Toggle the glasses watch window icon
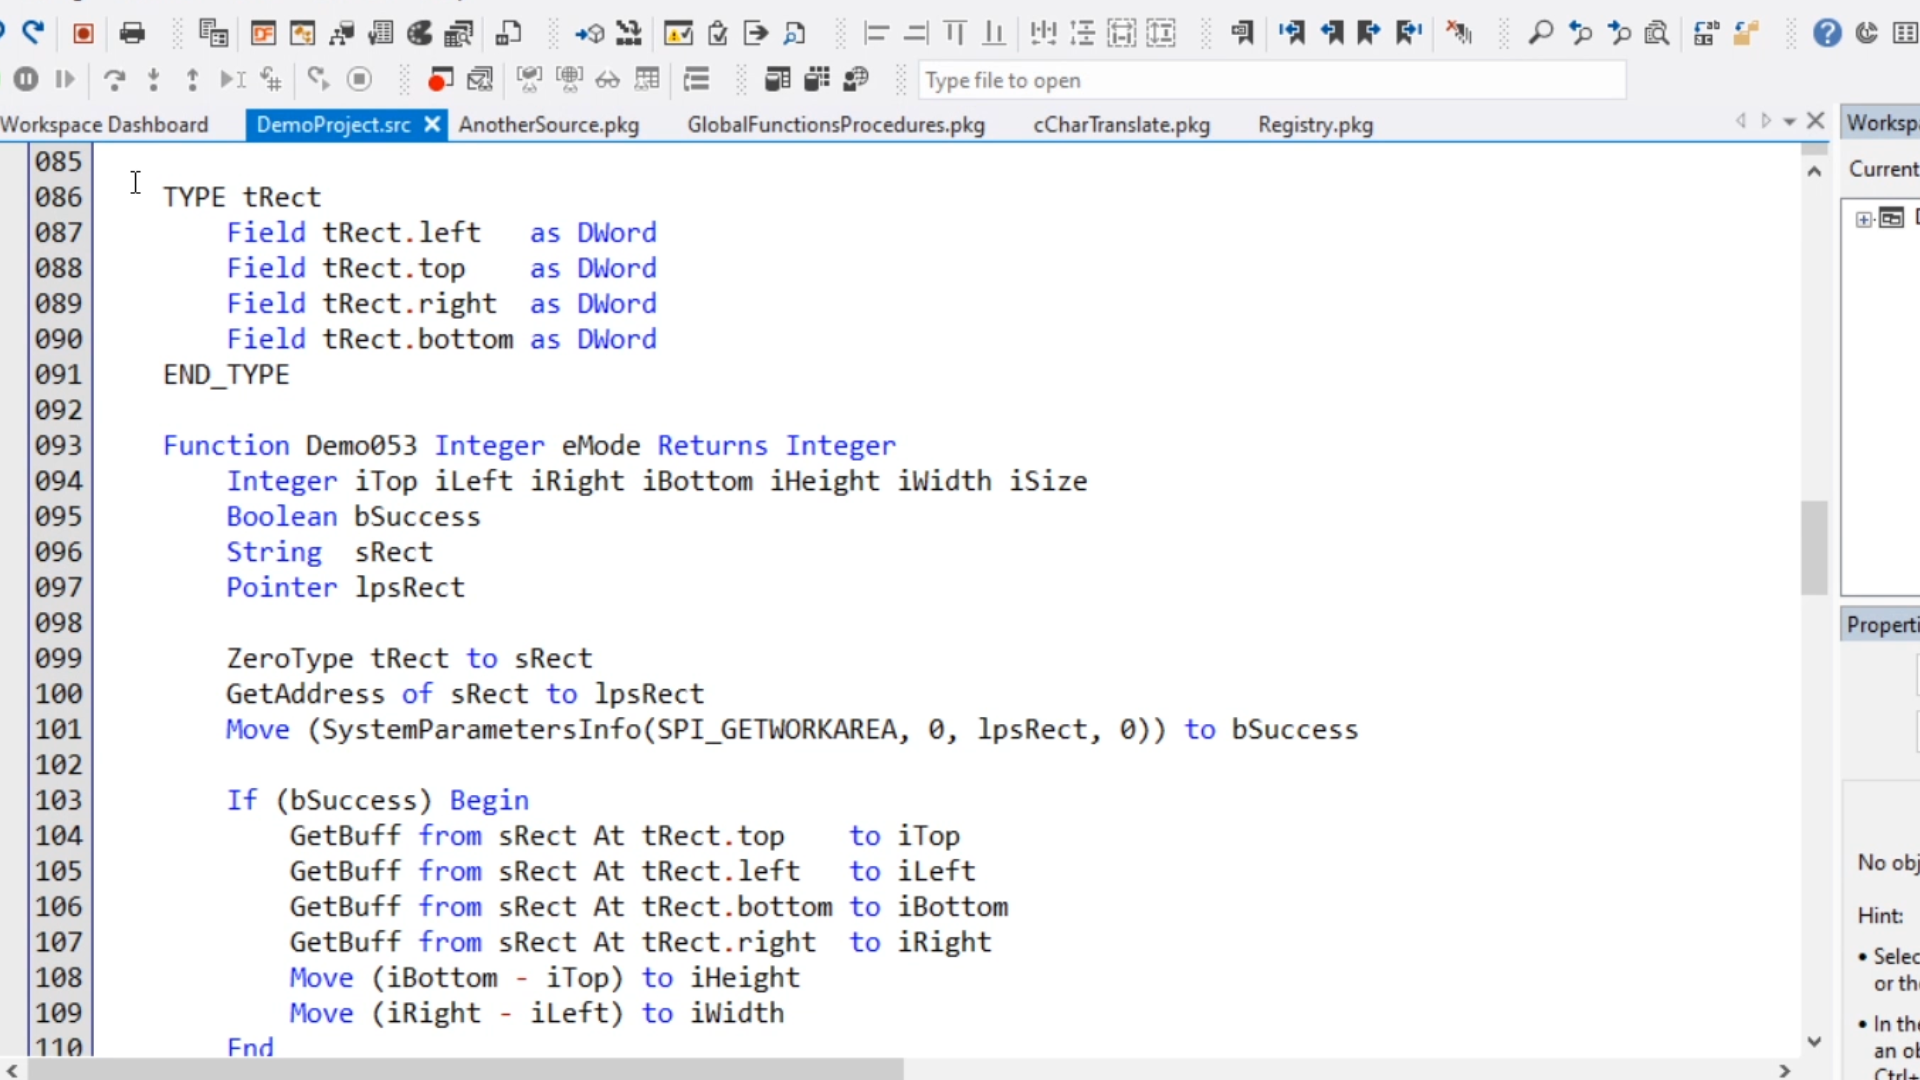Screen dimensions: 1920x1080 [x=608, y=79]
